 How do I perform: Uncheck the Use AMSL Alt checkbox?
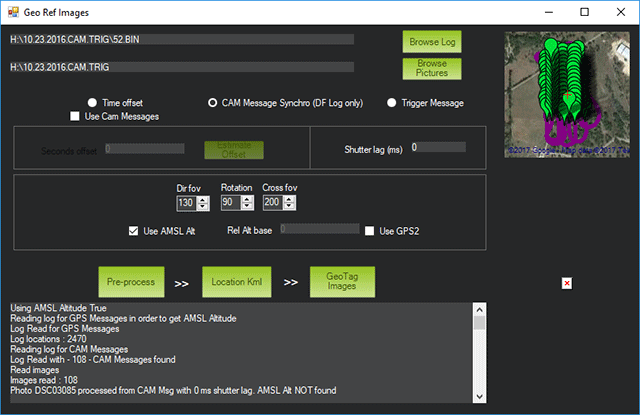tap(134, 231)
